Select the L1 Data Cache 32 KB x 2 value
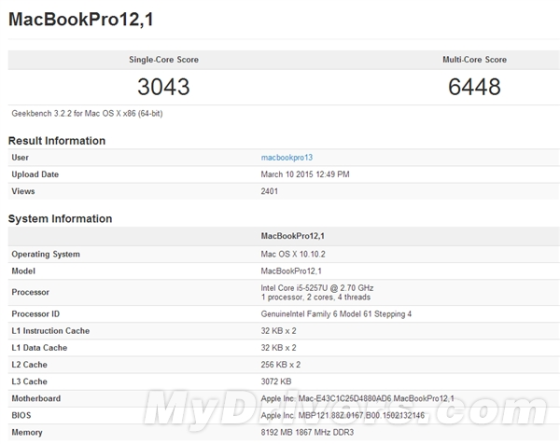 coord(279,348)
